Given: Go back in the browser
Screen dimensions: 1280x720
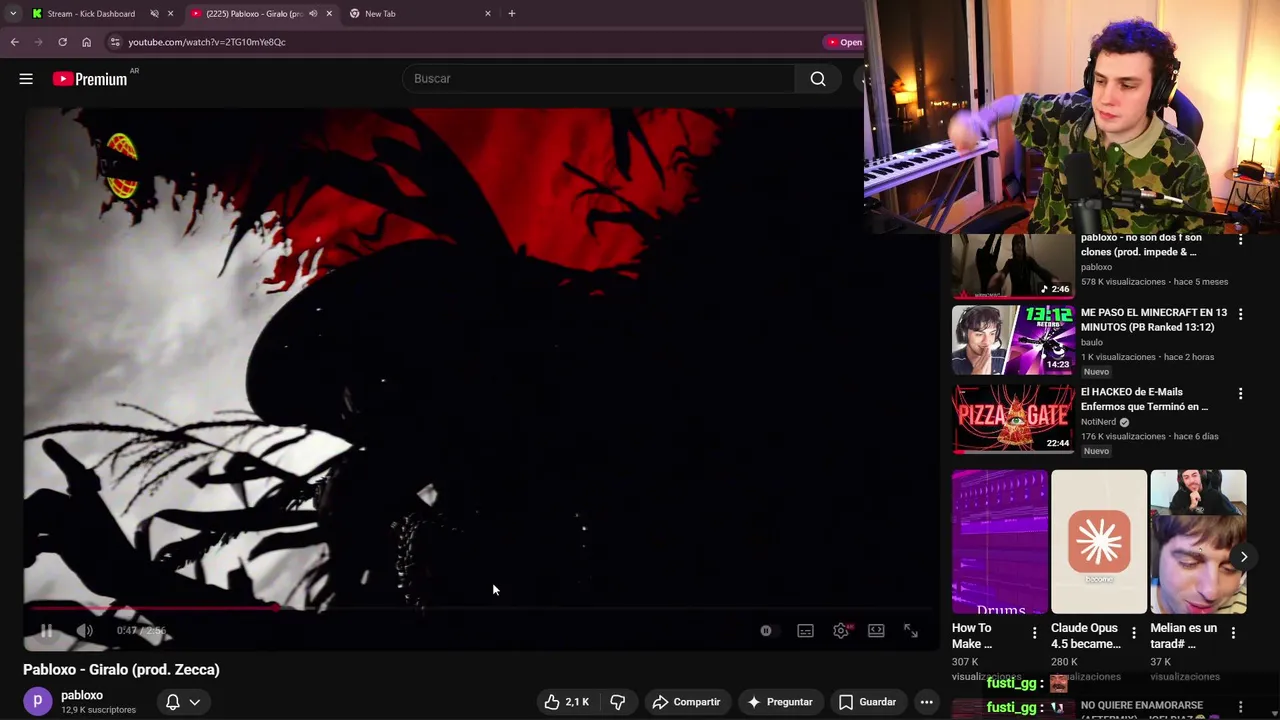Looking at the screenshot, I should coord(15,42).
